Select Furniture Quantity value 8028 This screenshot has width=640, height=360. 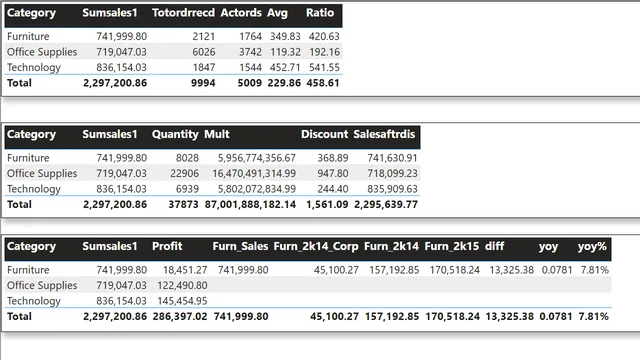click(x=187, y=158)
